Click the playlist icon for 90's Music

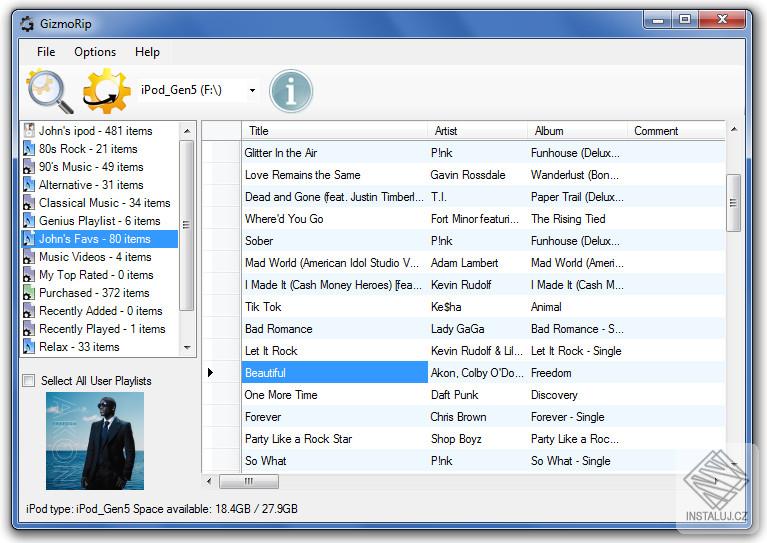[x=29, y=167]
